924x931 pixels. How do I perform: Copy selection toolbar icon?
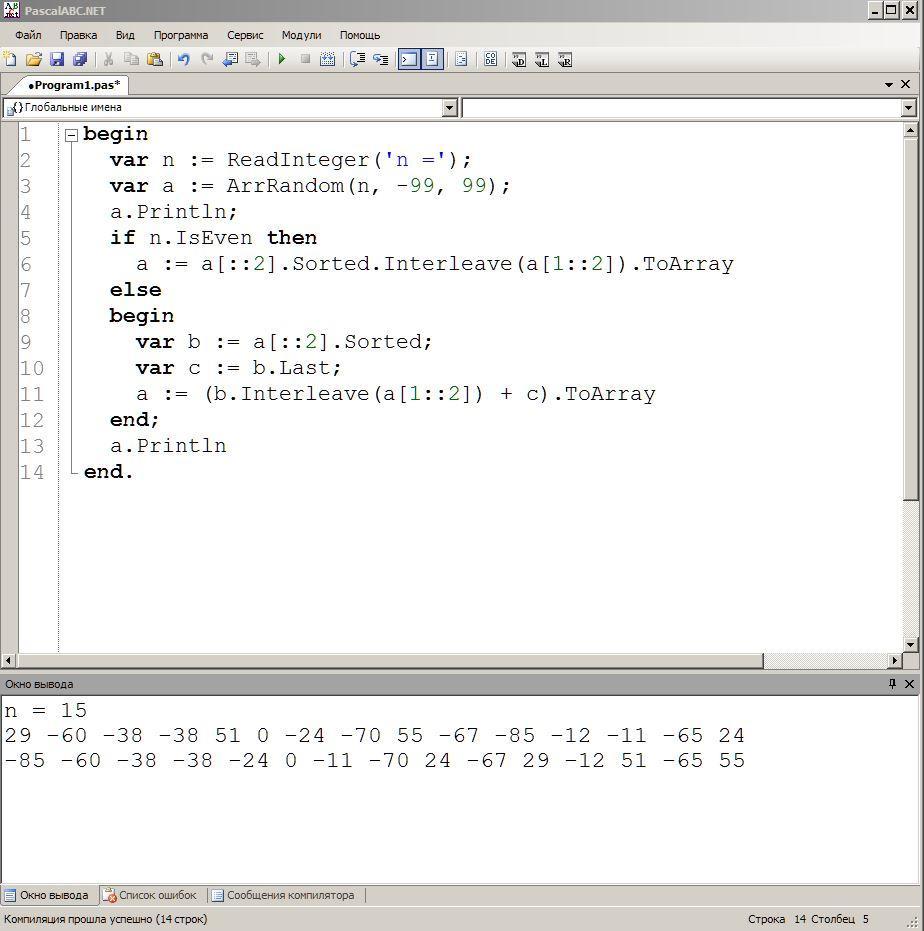[131, 59]
